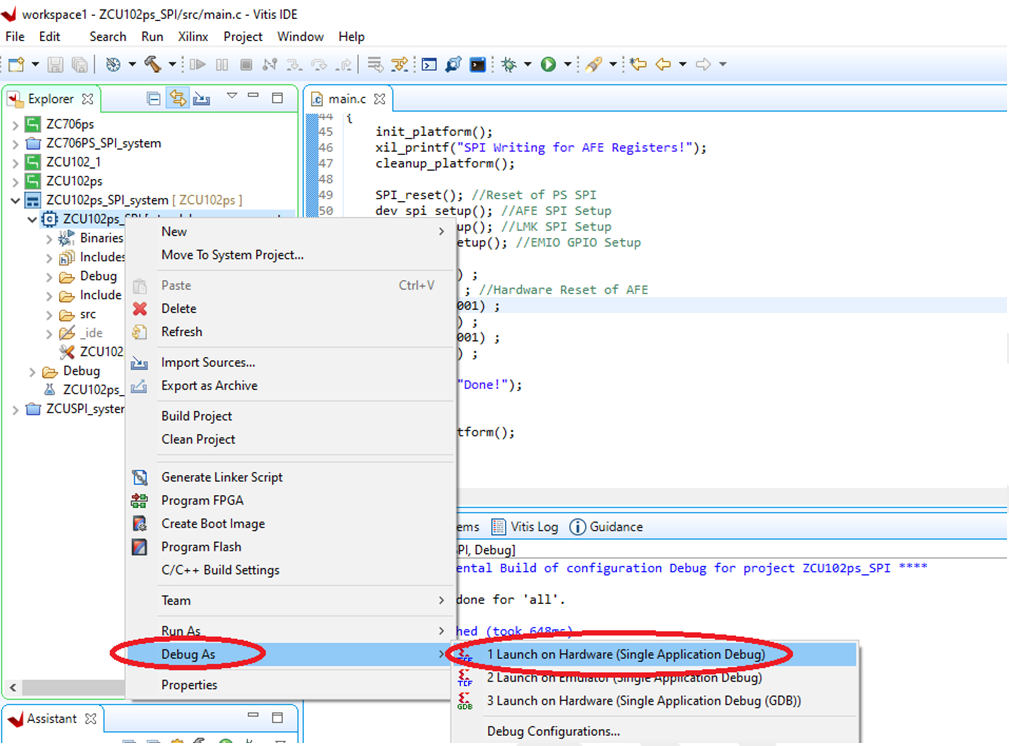Click the New project icon in toolbar

(16, 65)
